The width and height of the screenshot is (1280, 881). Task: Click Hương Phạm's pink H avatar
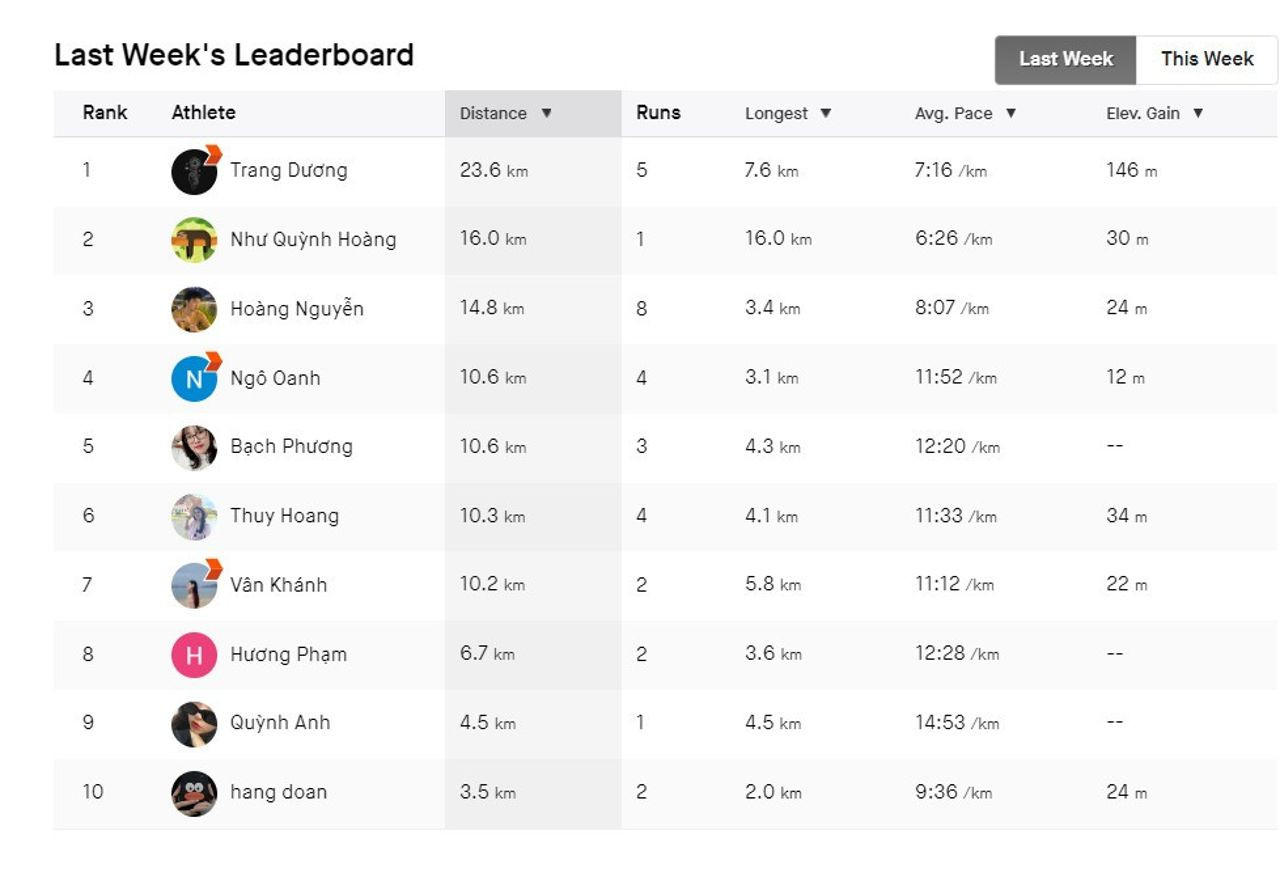pos(194,655)
